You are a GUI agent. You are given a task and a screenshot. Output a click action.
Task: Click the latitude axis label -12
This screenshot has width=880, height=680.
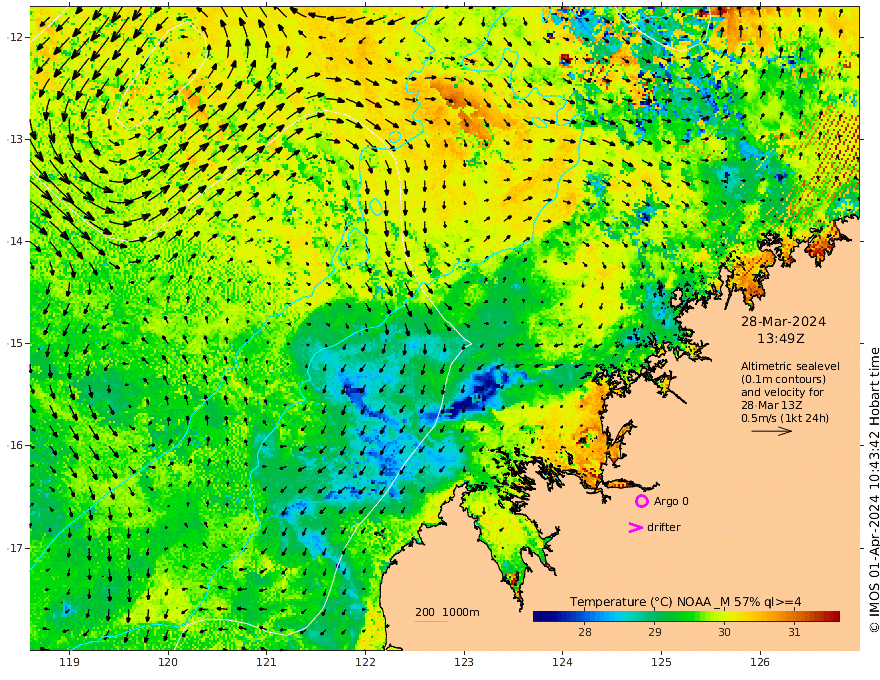(15, 37)
